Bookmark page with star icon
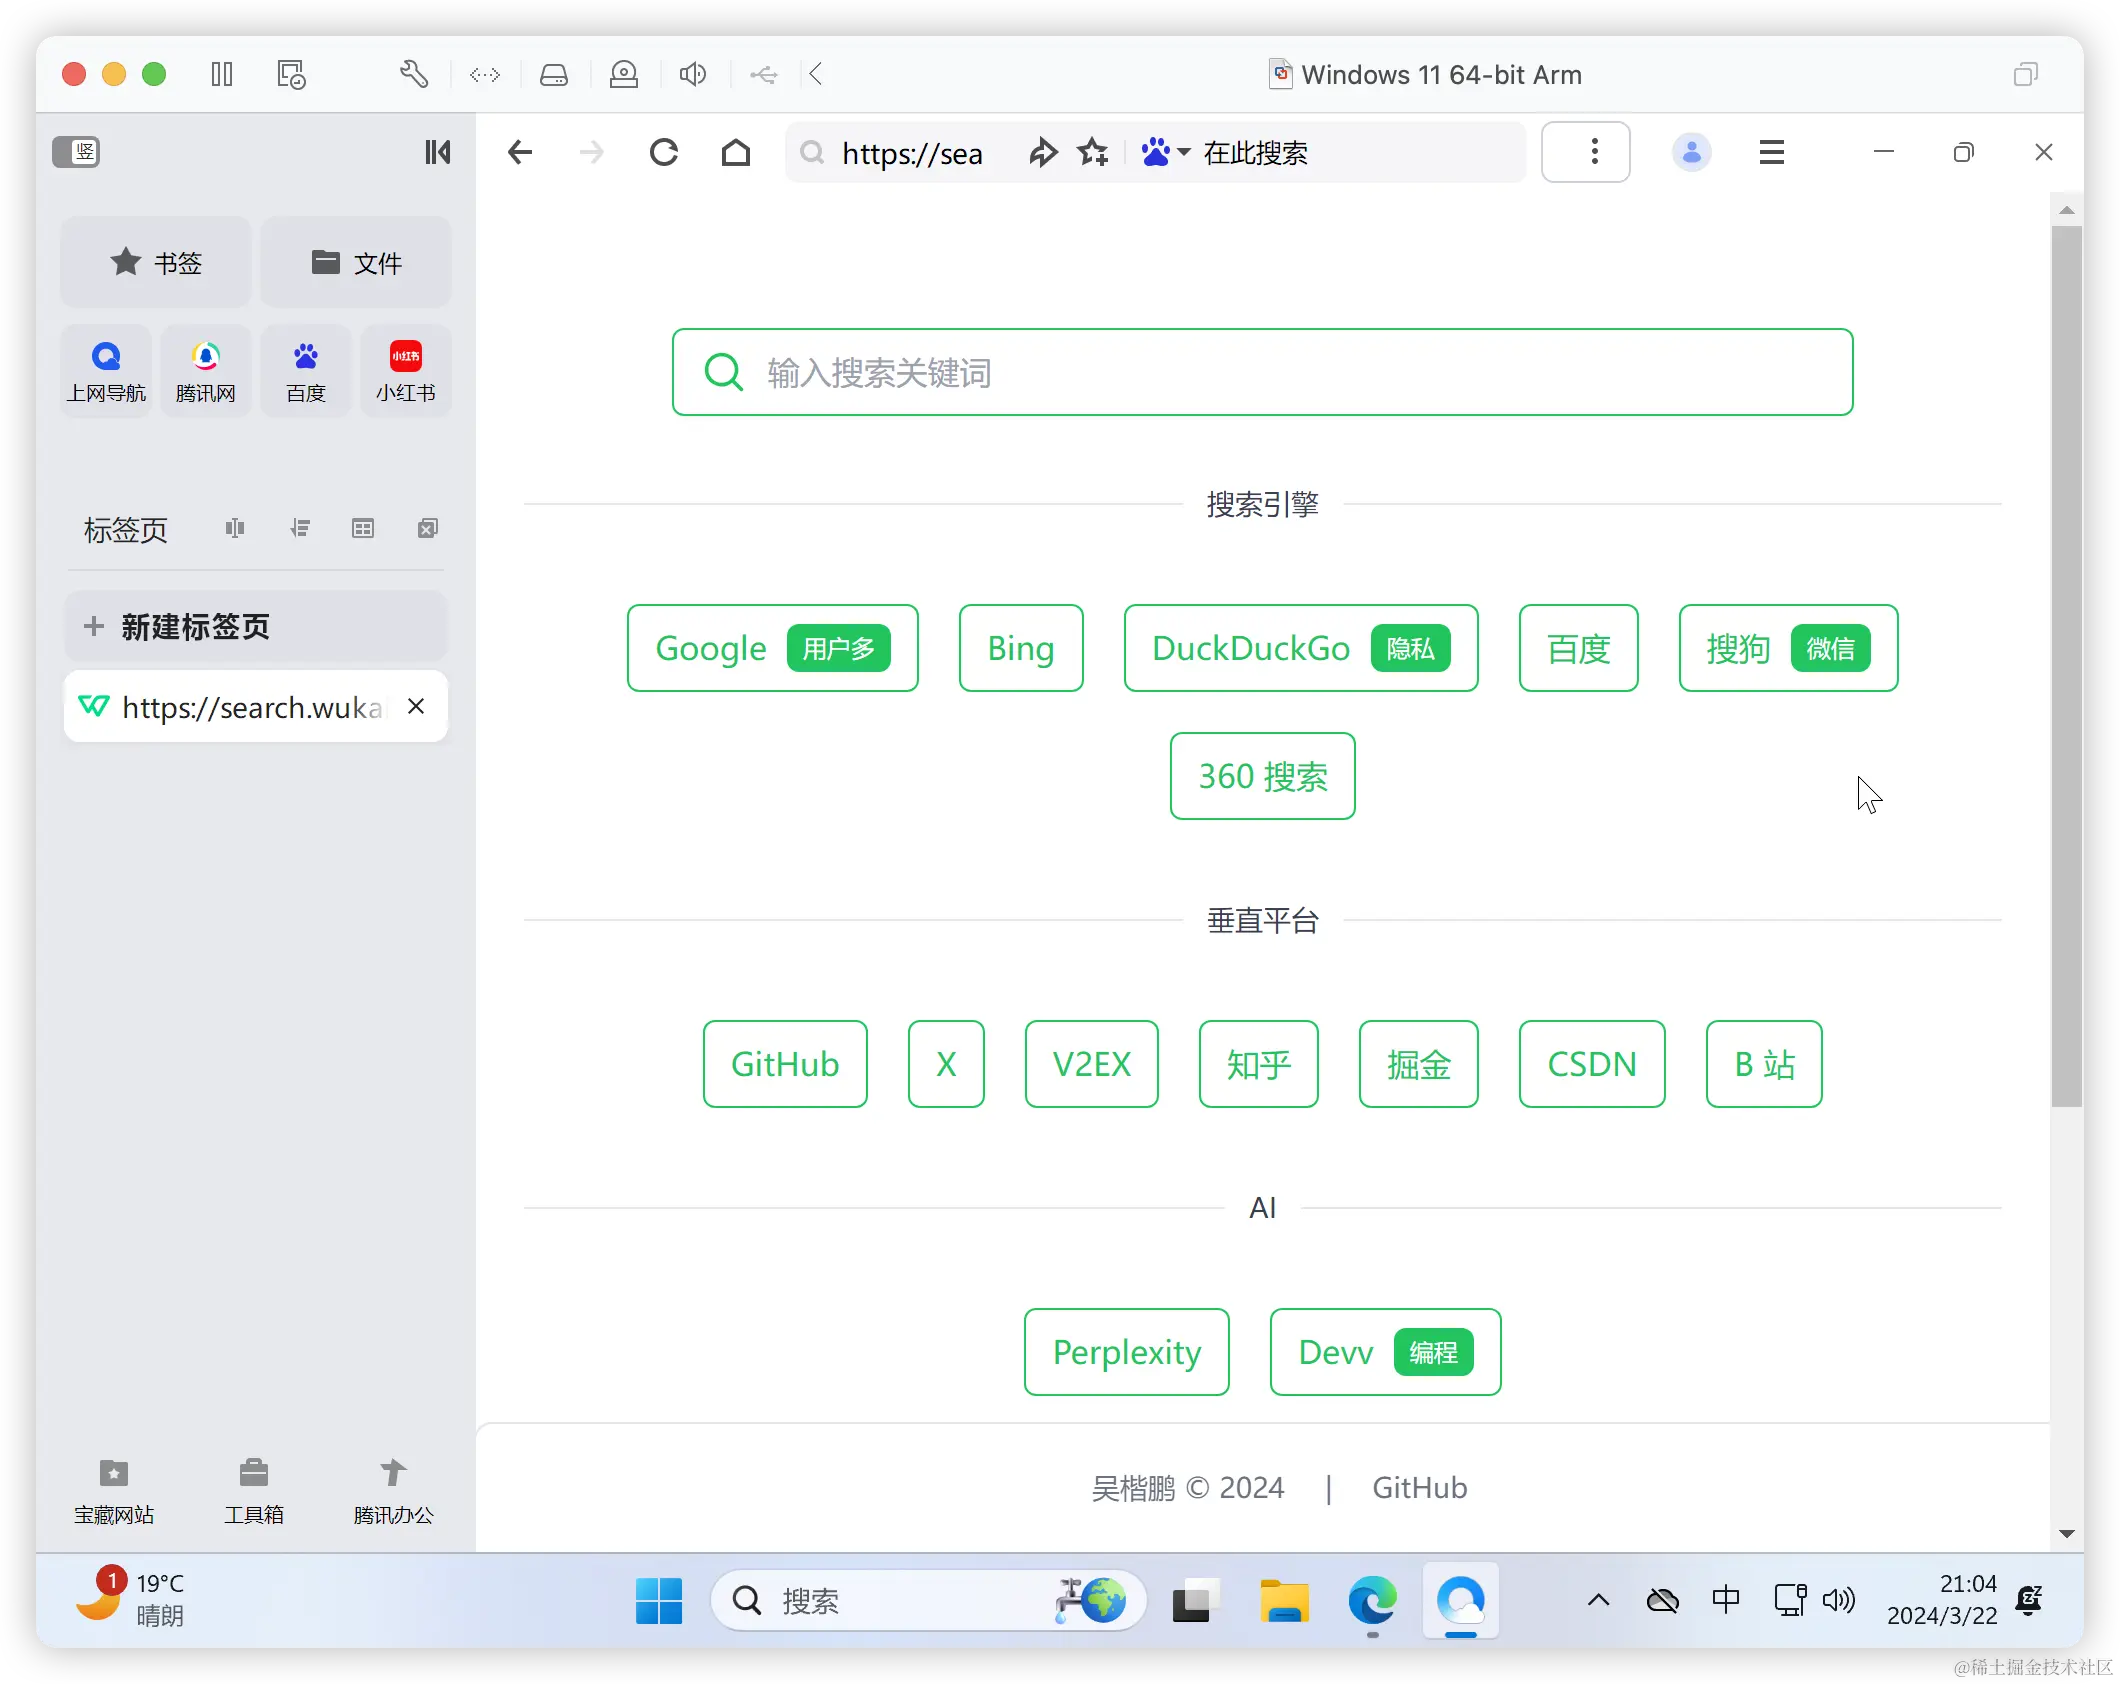 (1093, 152)
